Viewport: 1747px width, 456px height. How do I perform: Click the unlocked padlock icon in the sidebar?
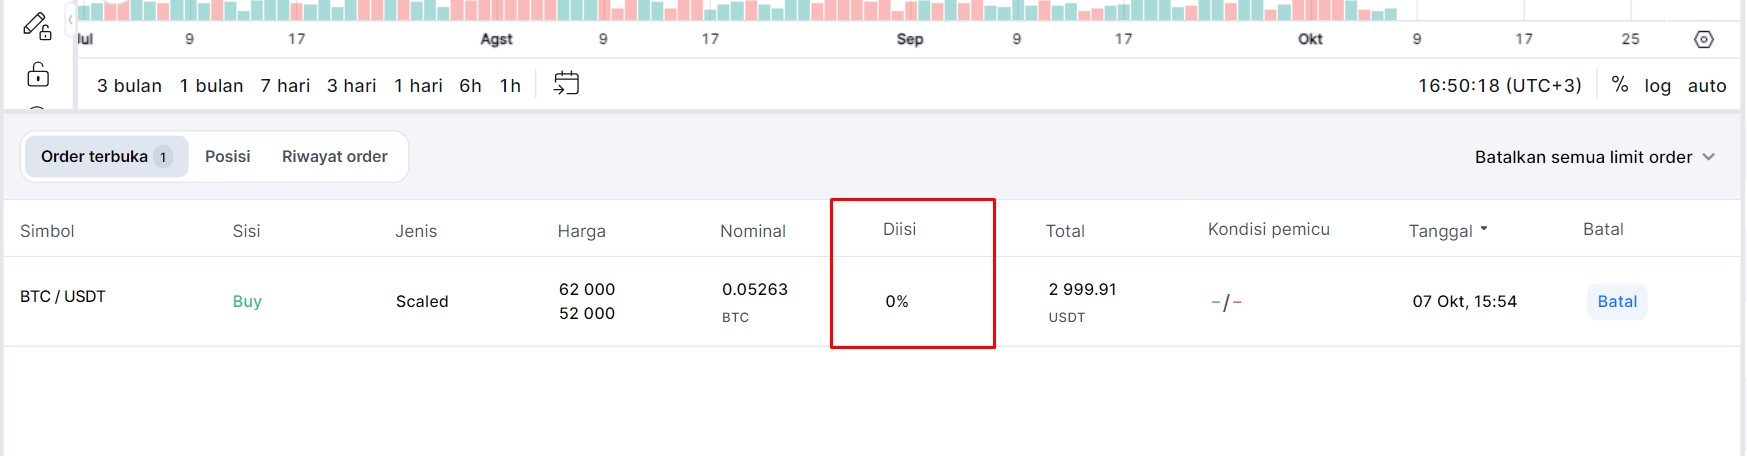[x=38, y=75]
